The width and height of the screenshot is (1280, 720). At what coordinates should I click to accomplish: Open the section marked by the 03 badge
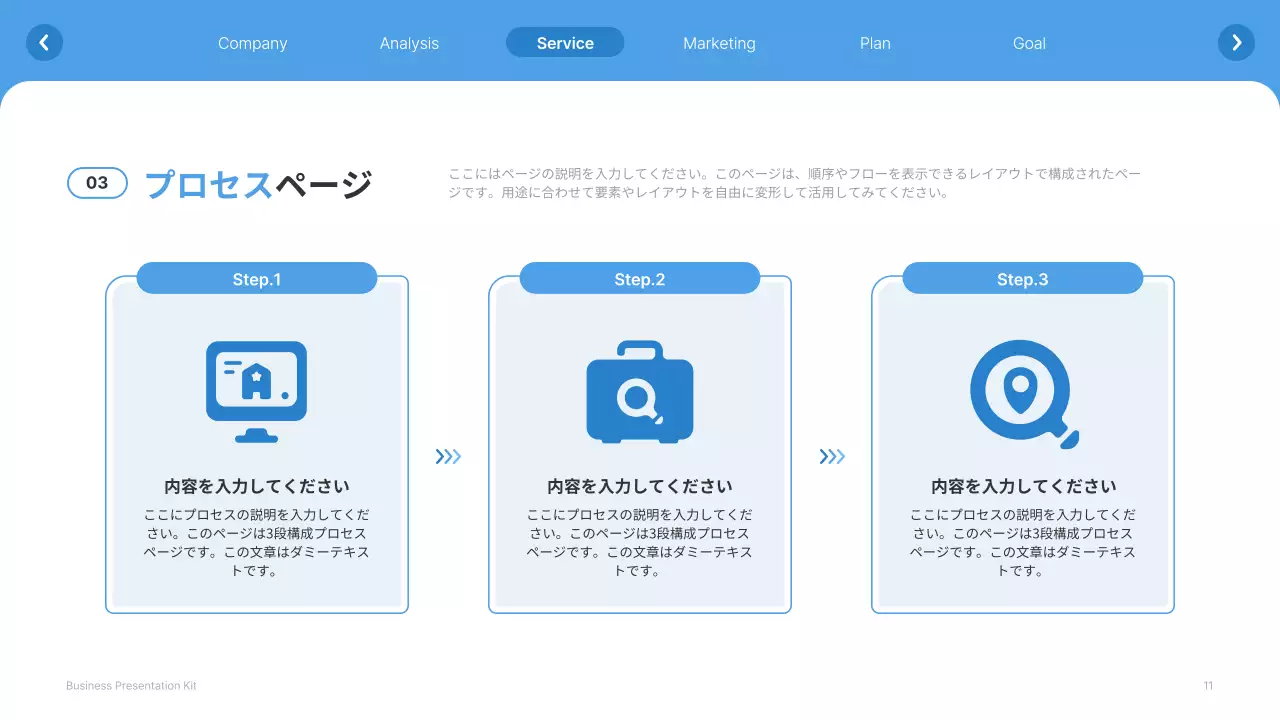point(97,183)
